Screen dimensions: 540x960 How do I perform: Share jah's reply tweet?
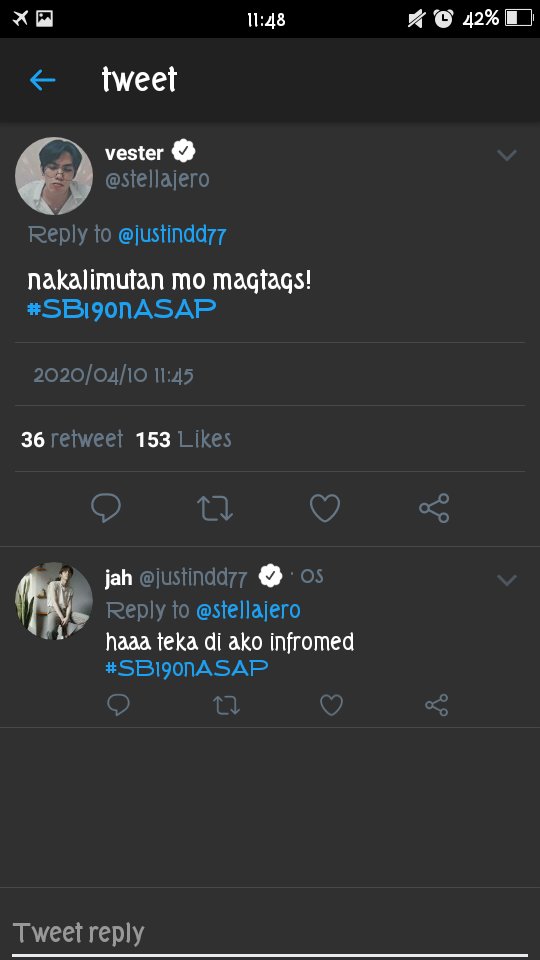click(437, 705)
